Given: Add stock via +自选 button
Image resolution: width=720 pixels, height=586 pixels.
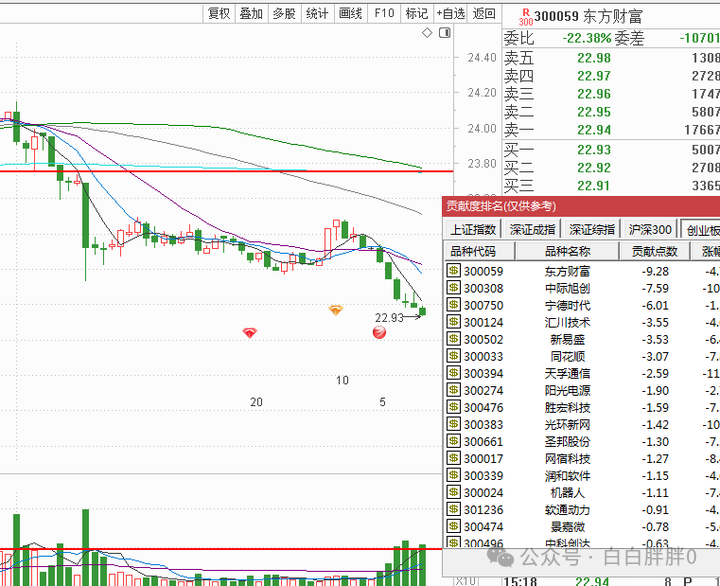Looking at the screenshot, I should 450,13.
